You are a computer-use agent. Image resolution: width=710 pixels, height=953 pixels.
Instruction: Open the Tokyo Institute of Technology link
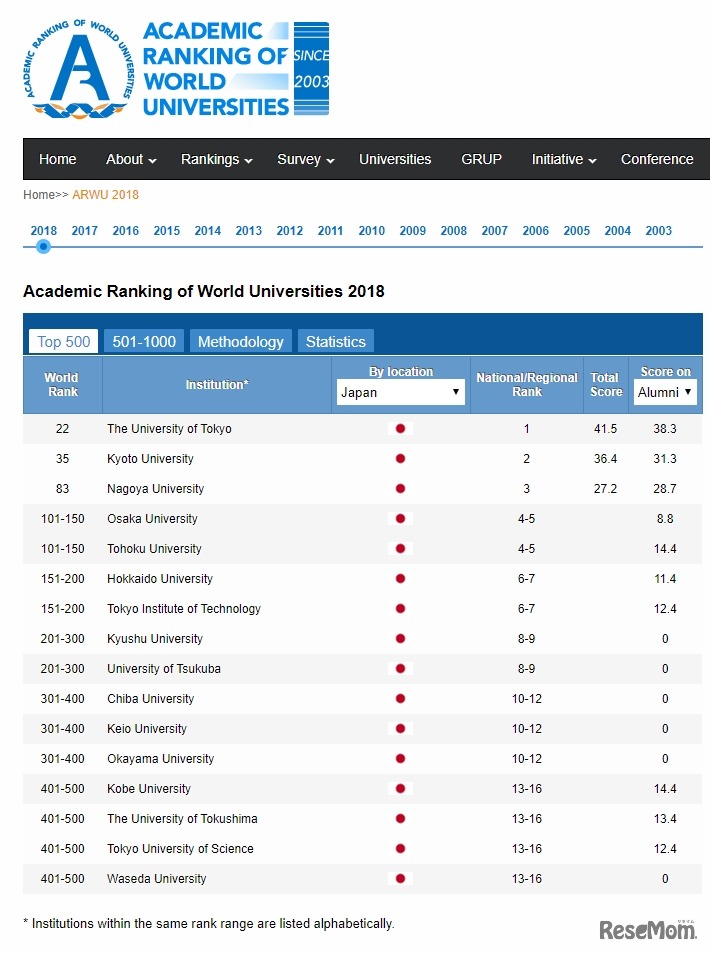click(x=184, y=608)
